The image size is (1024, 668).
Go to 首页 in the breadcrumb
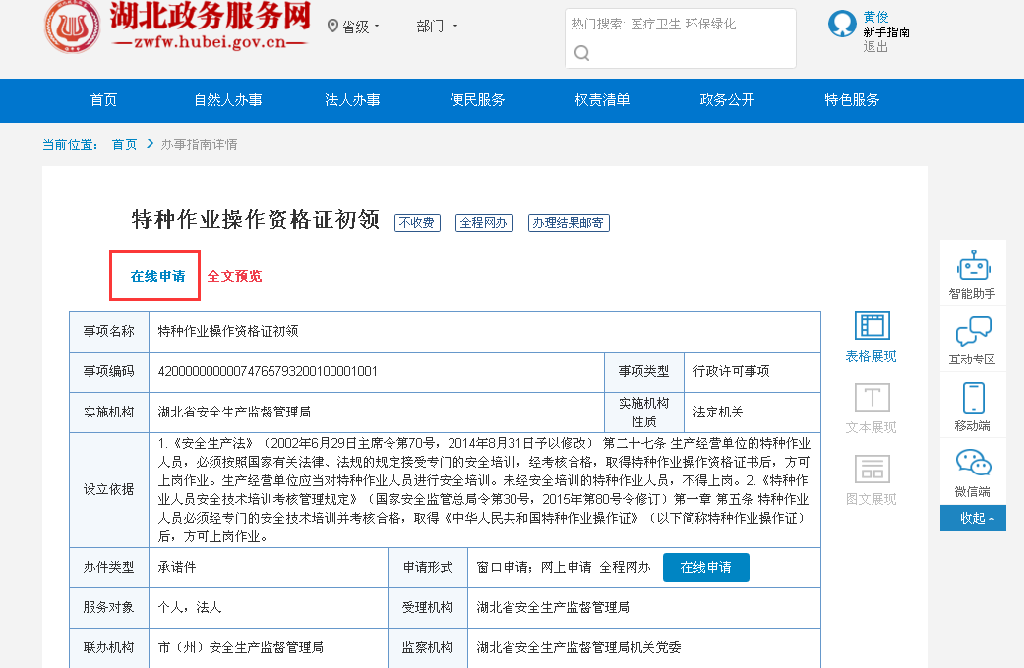click(124, 145)
